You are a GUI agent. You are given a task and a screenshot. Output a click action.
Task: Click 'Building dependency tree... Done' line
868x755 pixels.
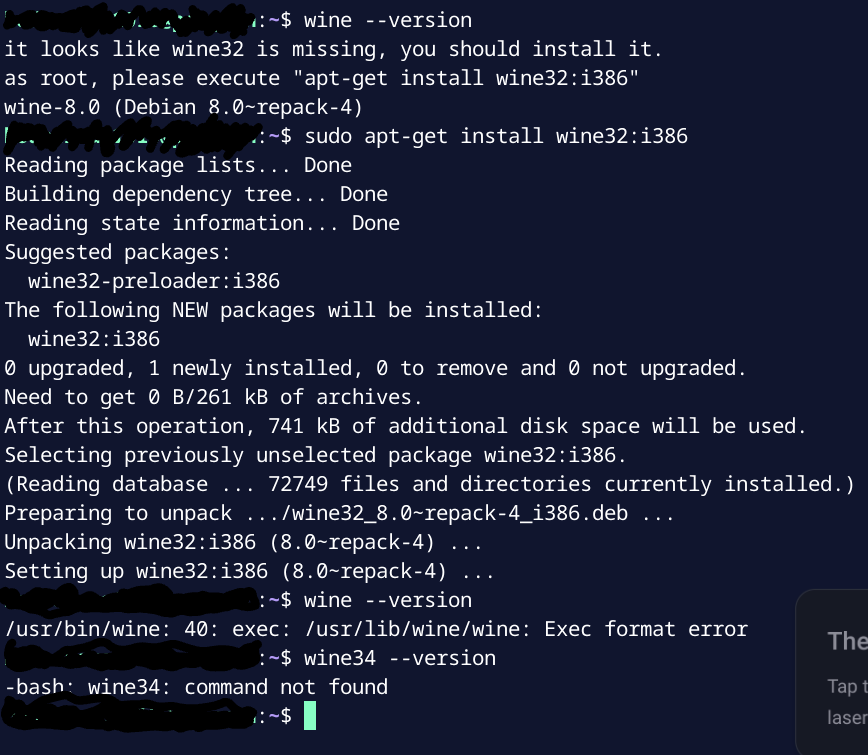[196, 194]
